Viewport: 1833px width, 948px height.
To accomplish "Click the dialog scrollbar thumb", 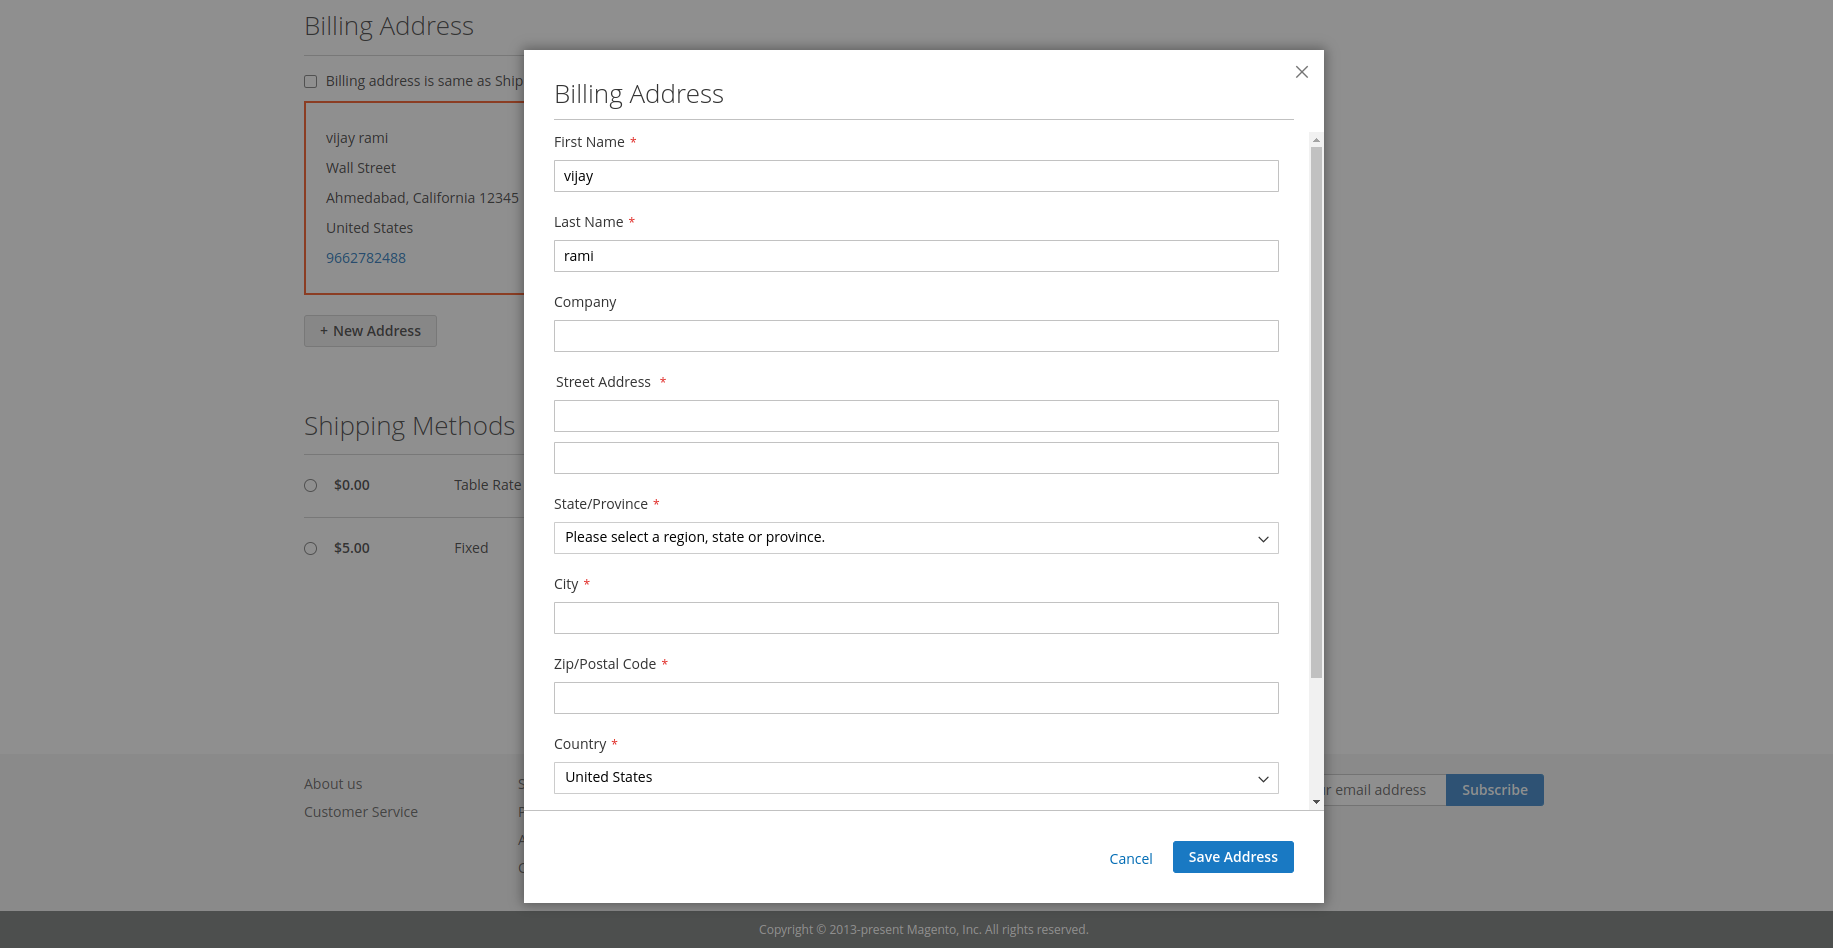I will (1316, 412).
